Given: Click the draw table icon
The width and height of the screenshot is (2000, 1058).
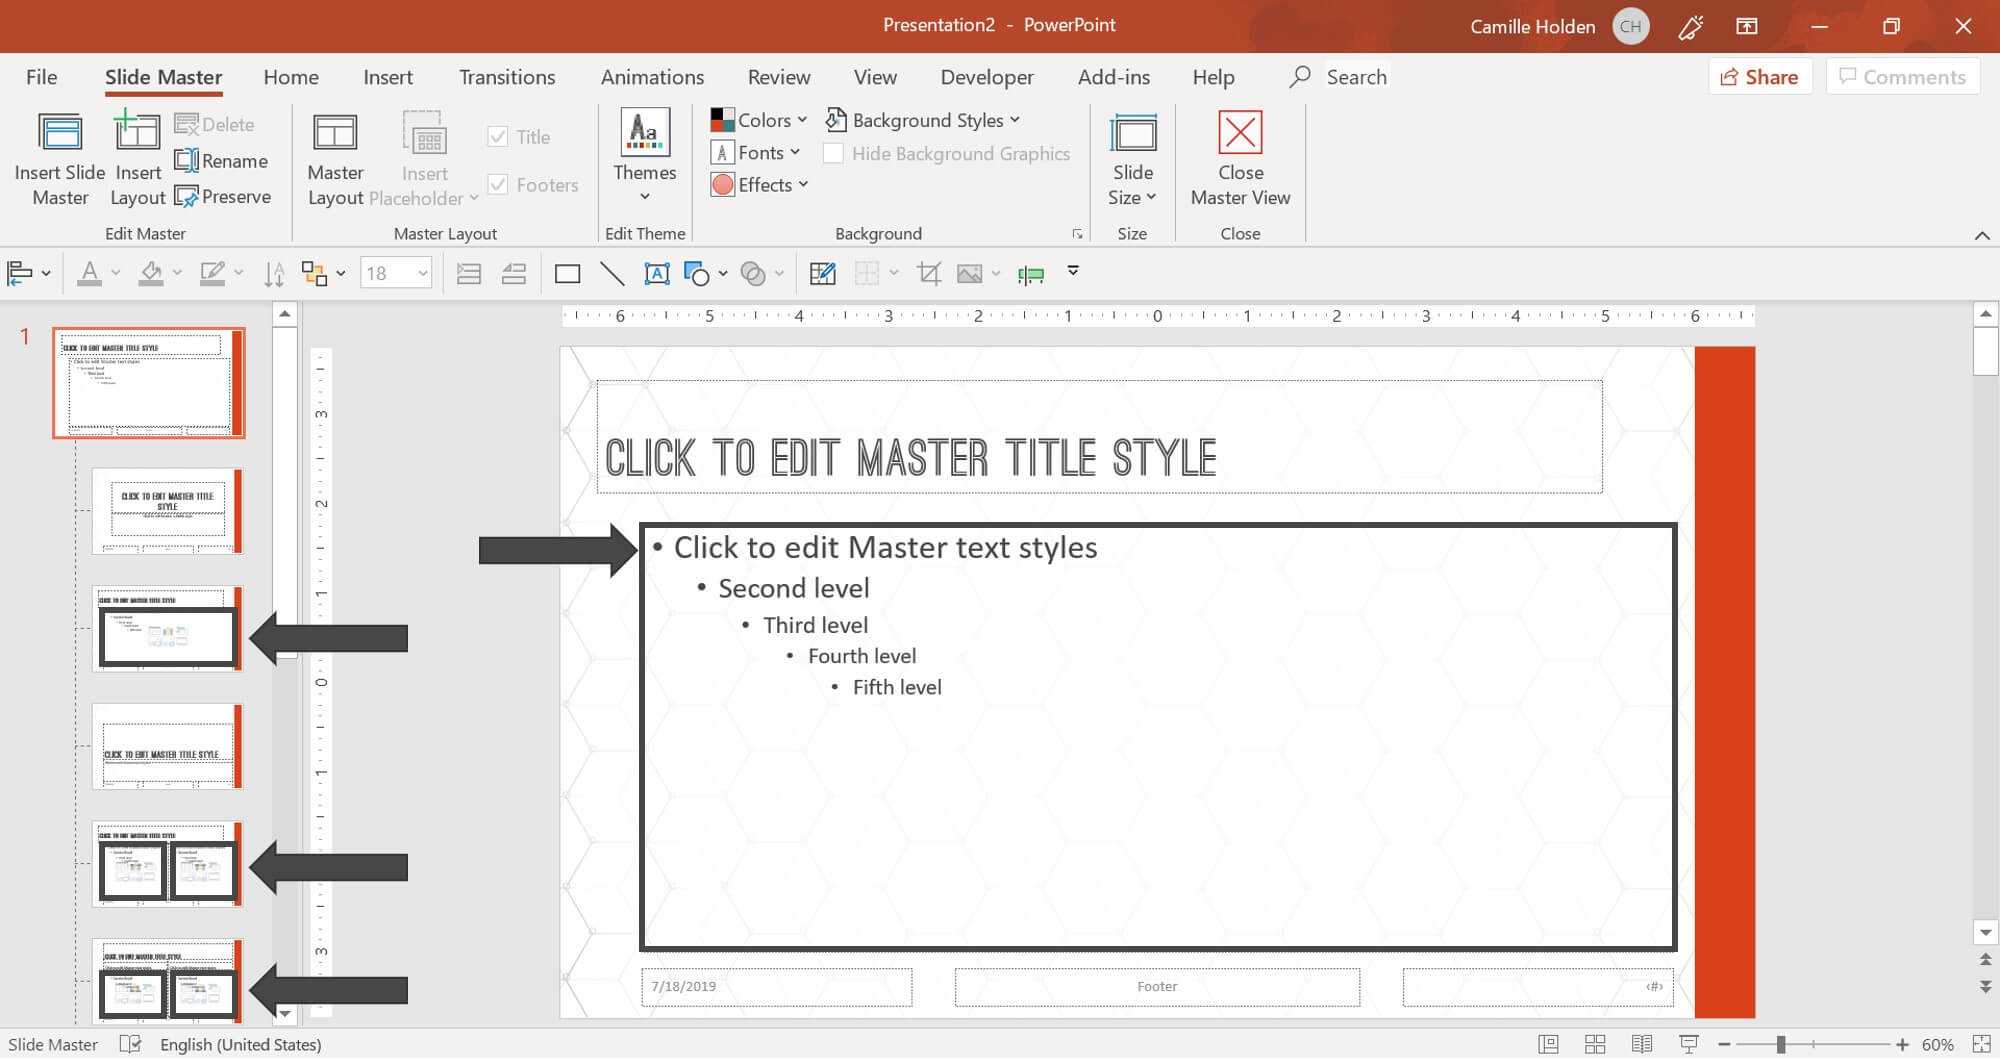Looking at the screenshot, I should 822,273.
